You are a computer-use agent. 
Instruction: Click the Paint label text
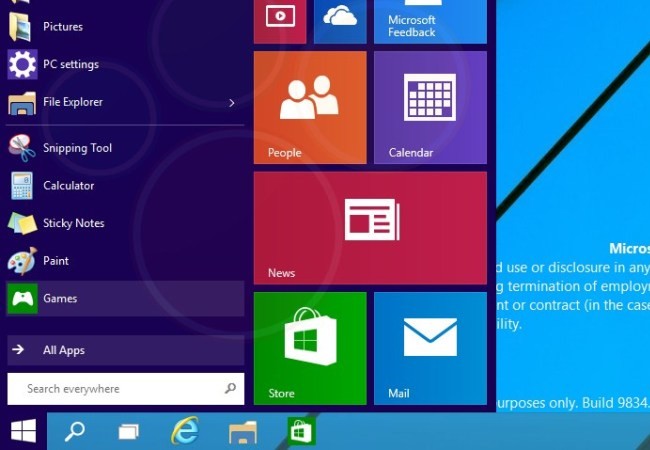pyautogui.click(x=56, y=261)
